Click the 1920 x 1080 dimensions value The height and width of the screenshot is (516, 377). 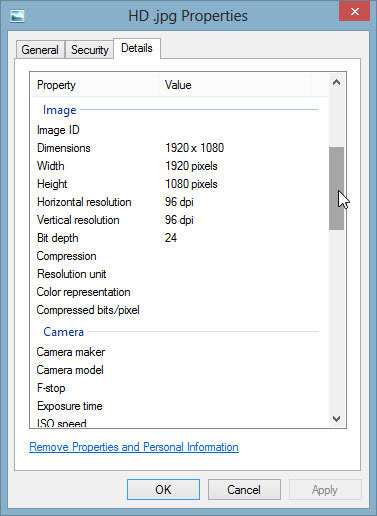195,148
